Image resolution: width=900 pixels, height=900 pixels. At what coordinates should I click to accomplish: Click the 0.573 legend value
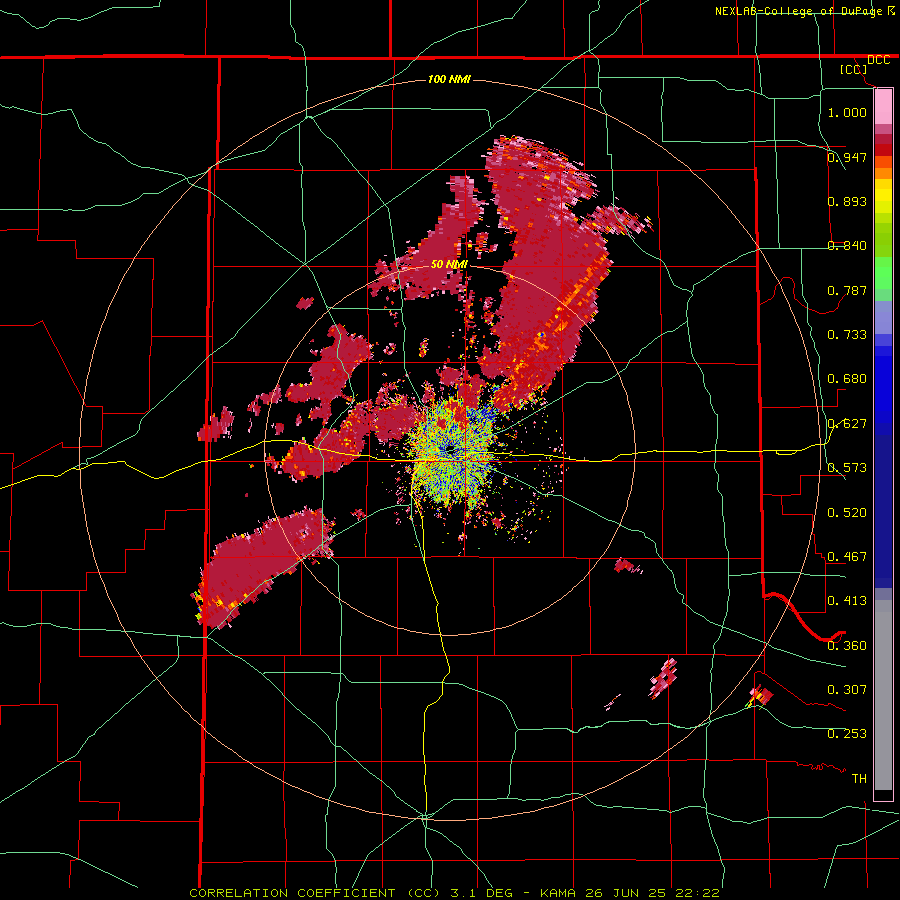tap(847, 468)
